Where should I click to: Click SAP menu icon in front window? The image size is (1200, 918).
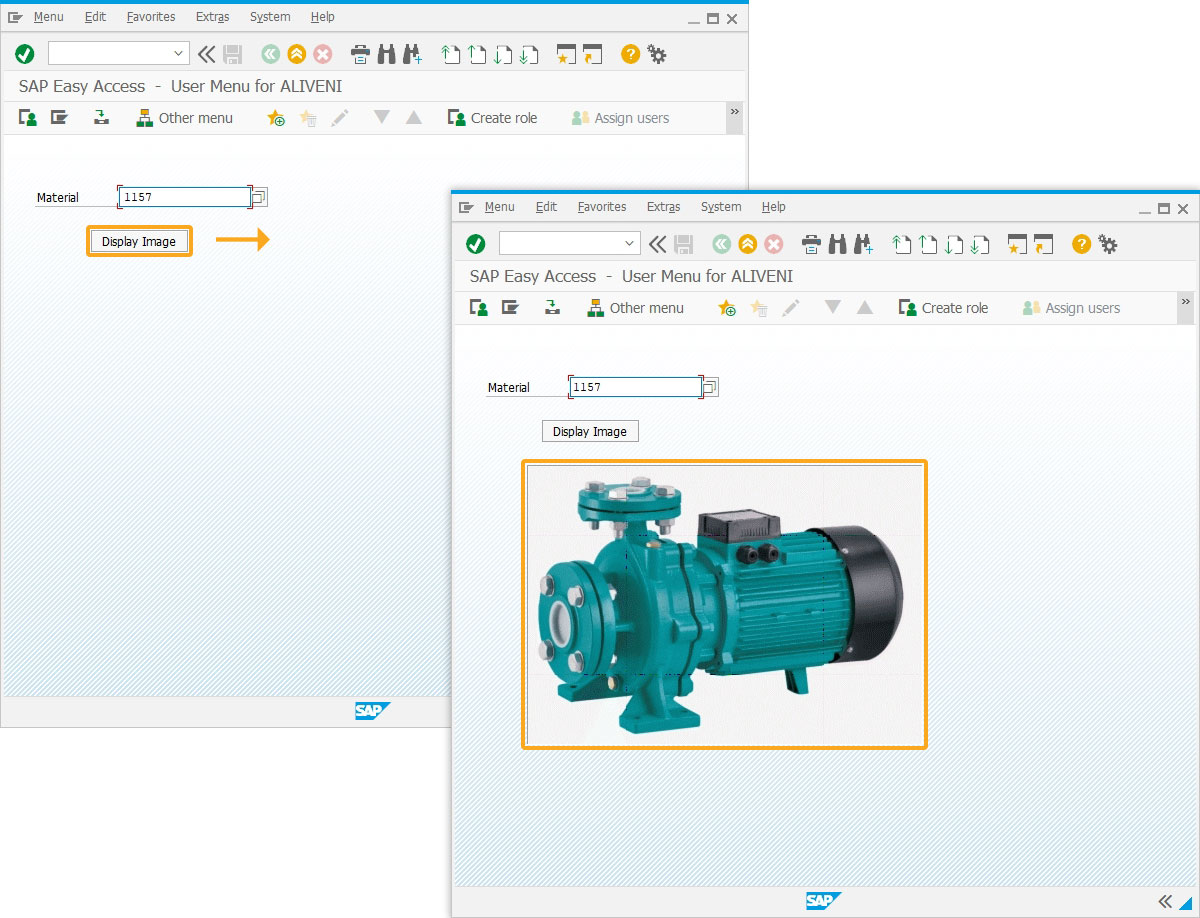pos(511,308)
